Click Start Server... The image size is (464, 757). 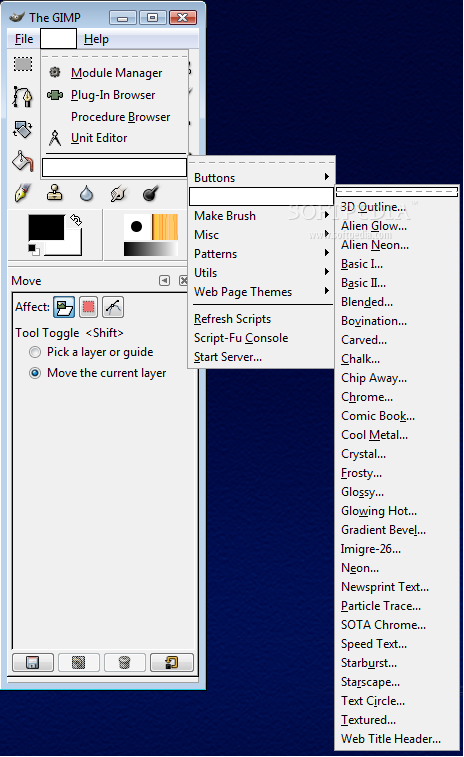[261, 357]
